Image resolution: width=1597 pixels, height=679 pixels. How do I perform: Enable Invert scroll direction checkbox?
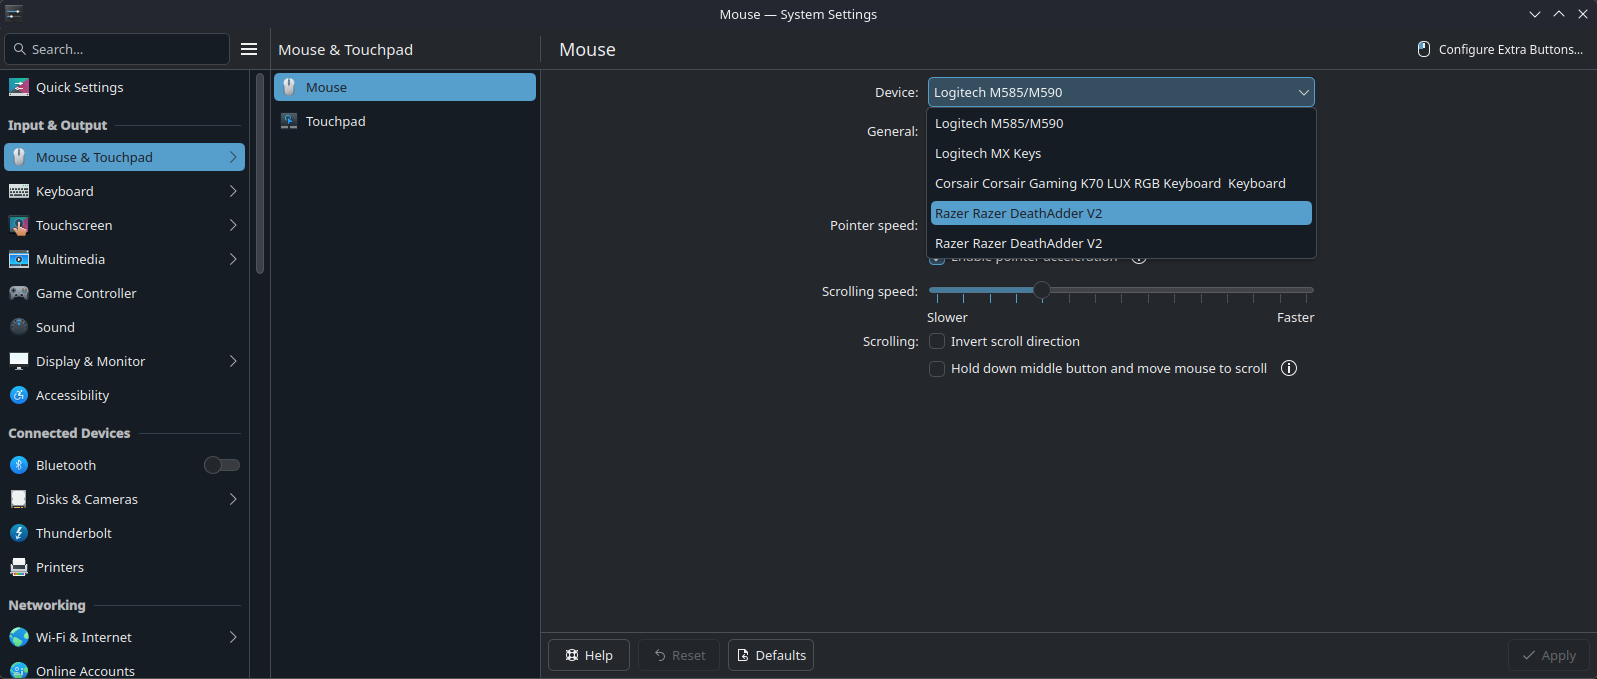click(x=937, y=341)
